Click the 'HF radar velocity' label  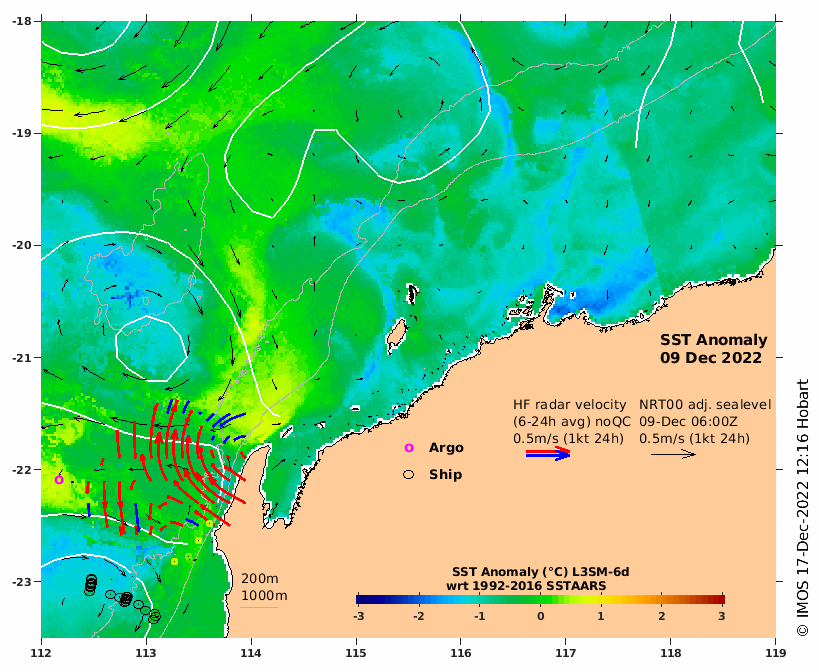569,405
